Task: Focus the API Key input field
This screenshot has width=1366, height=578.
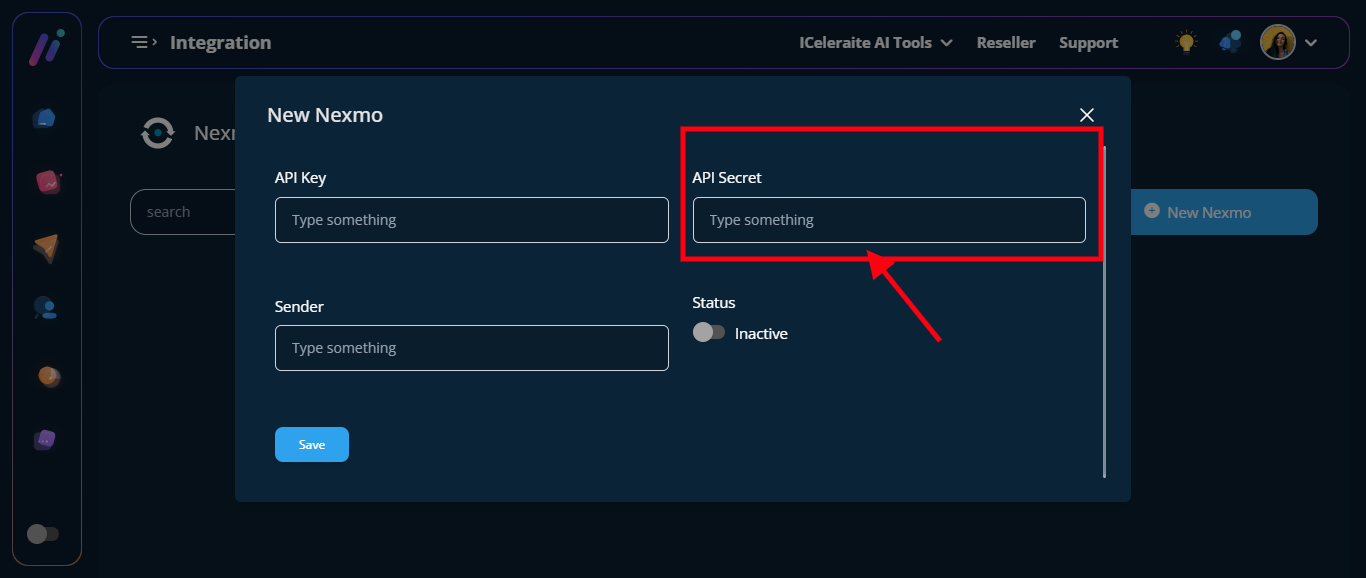Action: coord(471,220)
